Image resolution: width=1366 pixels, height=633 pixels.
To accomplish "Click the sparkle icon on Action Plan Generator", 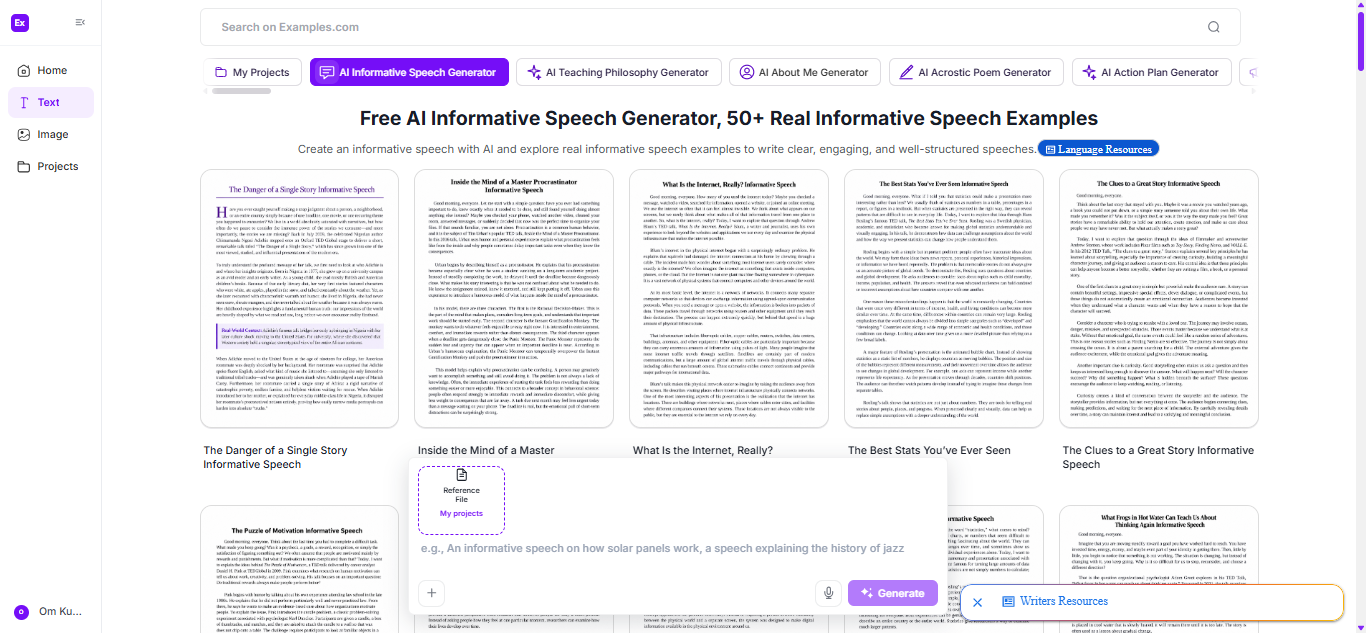I will click(x=1090, y=72).
